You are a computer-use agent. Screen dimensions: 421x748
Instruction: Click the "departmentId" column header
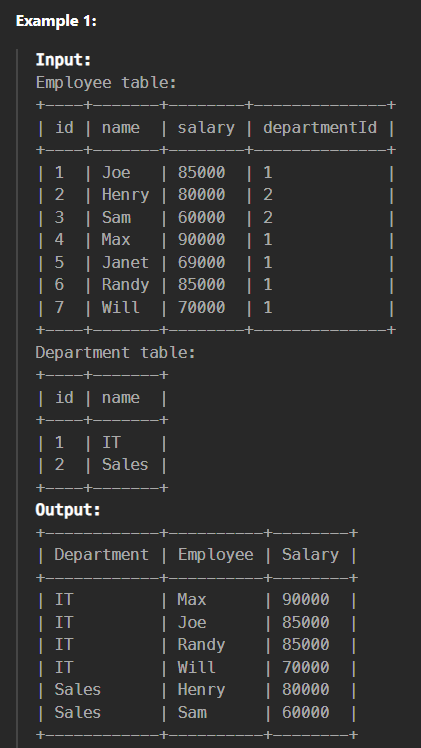coord(320,127)
